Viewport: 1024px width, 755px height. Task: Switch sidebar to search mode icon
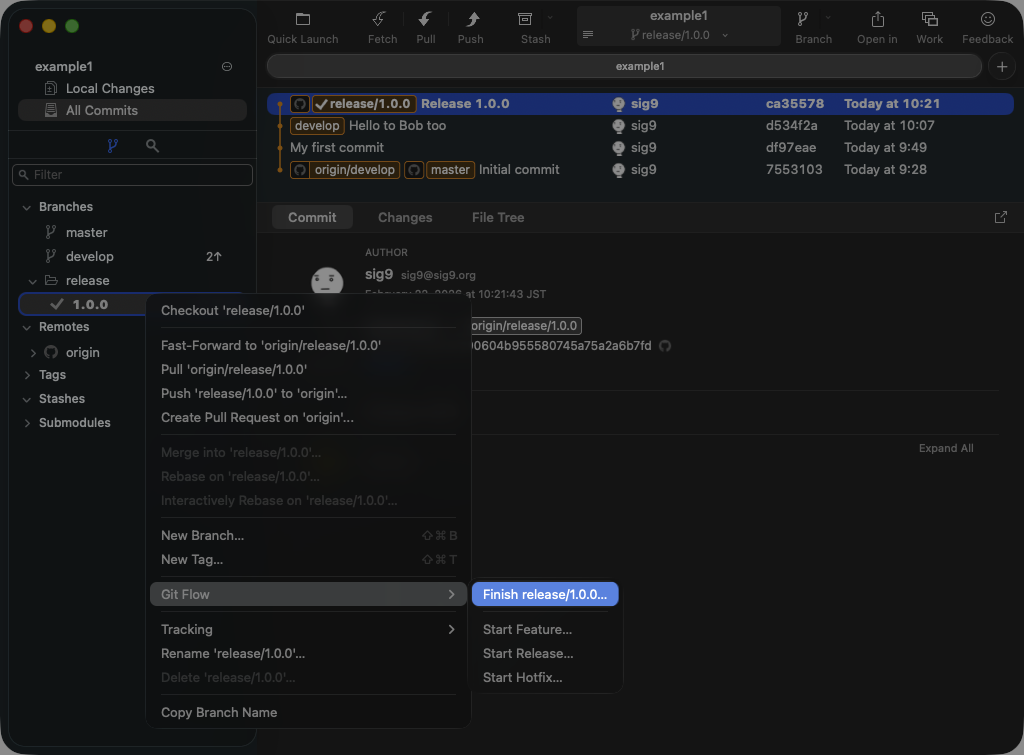click(152, 146)
